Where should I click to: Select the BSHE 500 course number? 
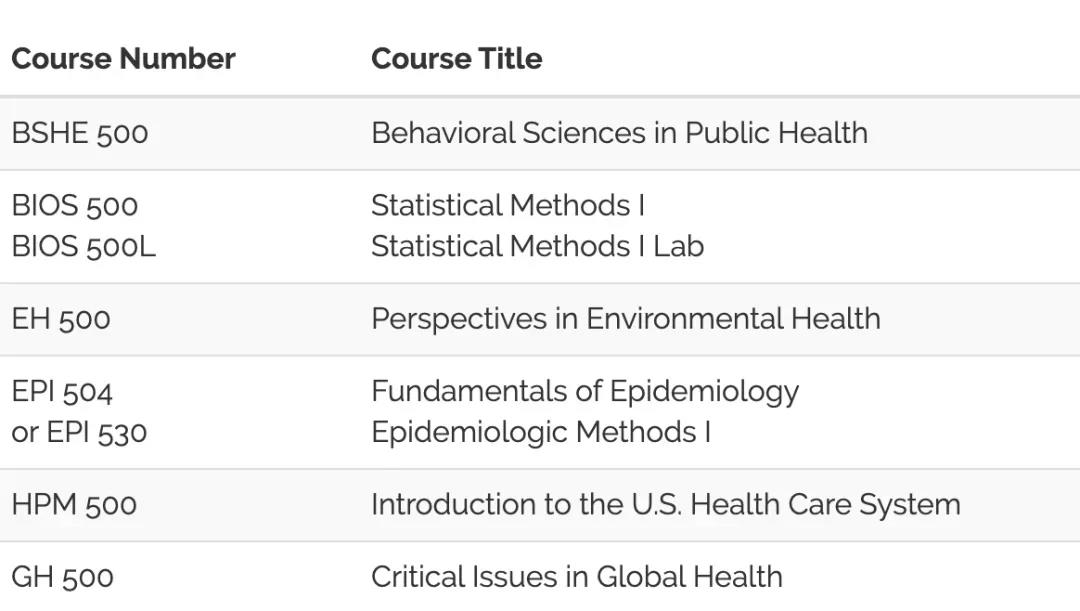click(x=80, y=134)
